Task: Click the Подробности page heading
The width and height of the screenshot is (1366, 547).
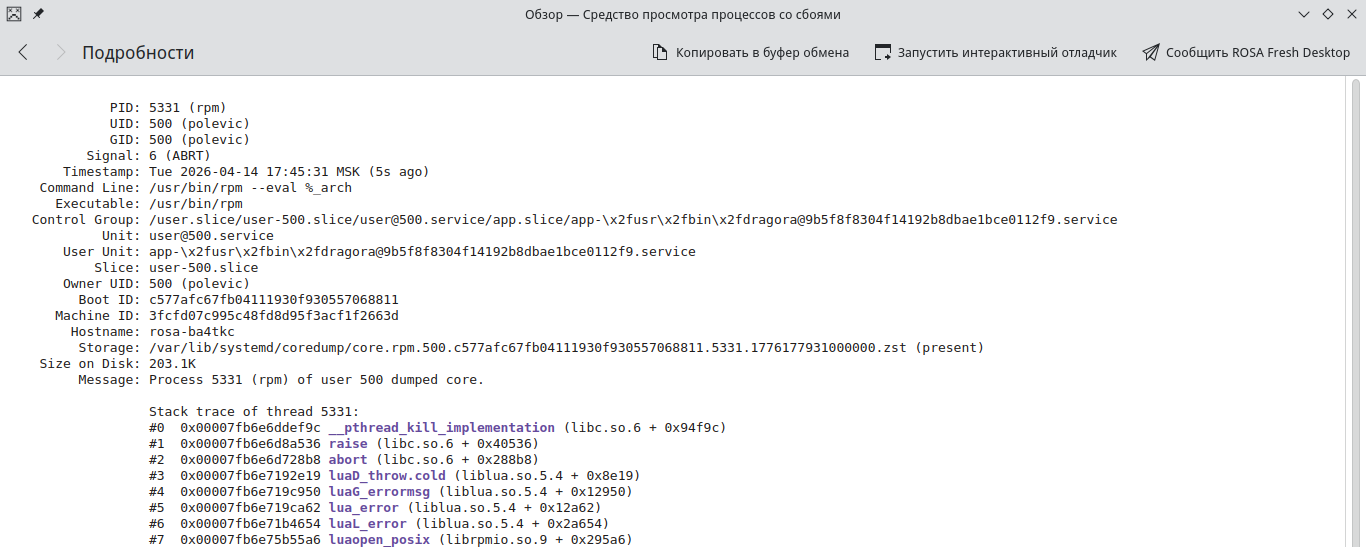Action: tap(138, 53)
